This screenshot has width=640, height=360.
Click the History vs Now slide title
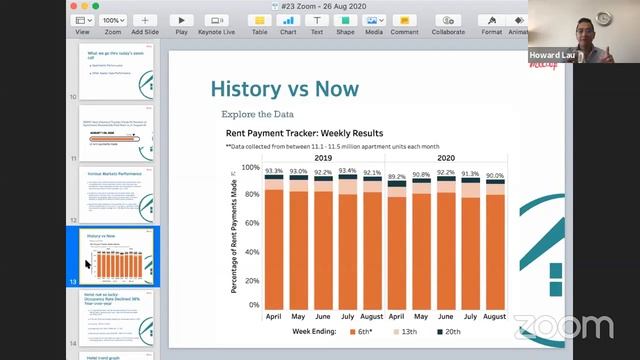click(284, 89)
